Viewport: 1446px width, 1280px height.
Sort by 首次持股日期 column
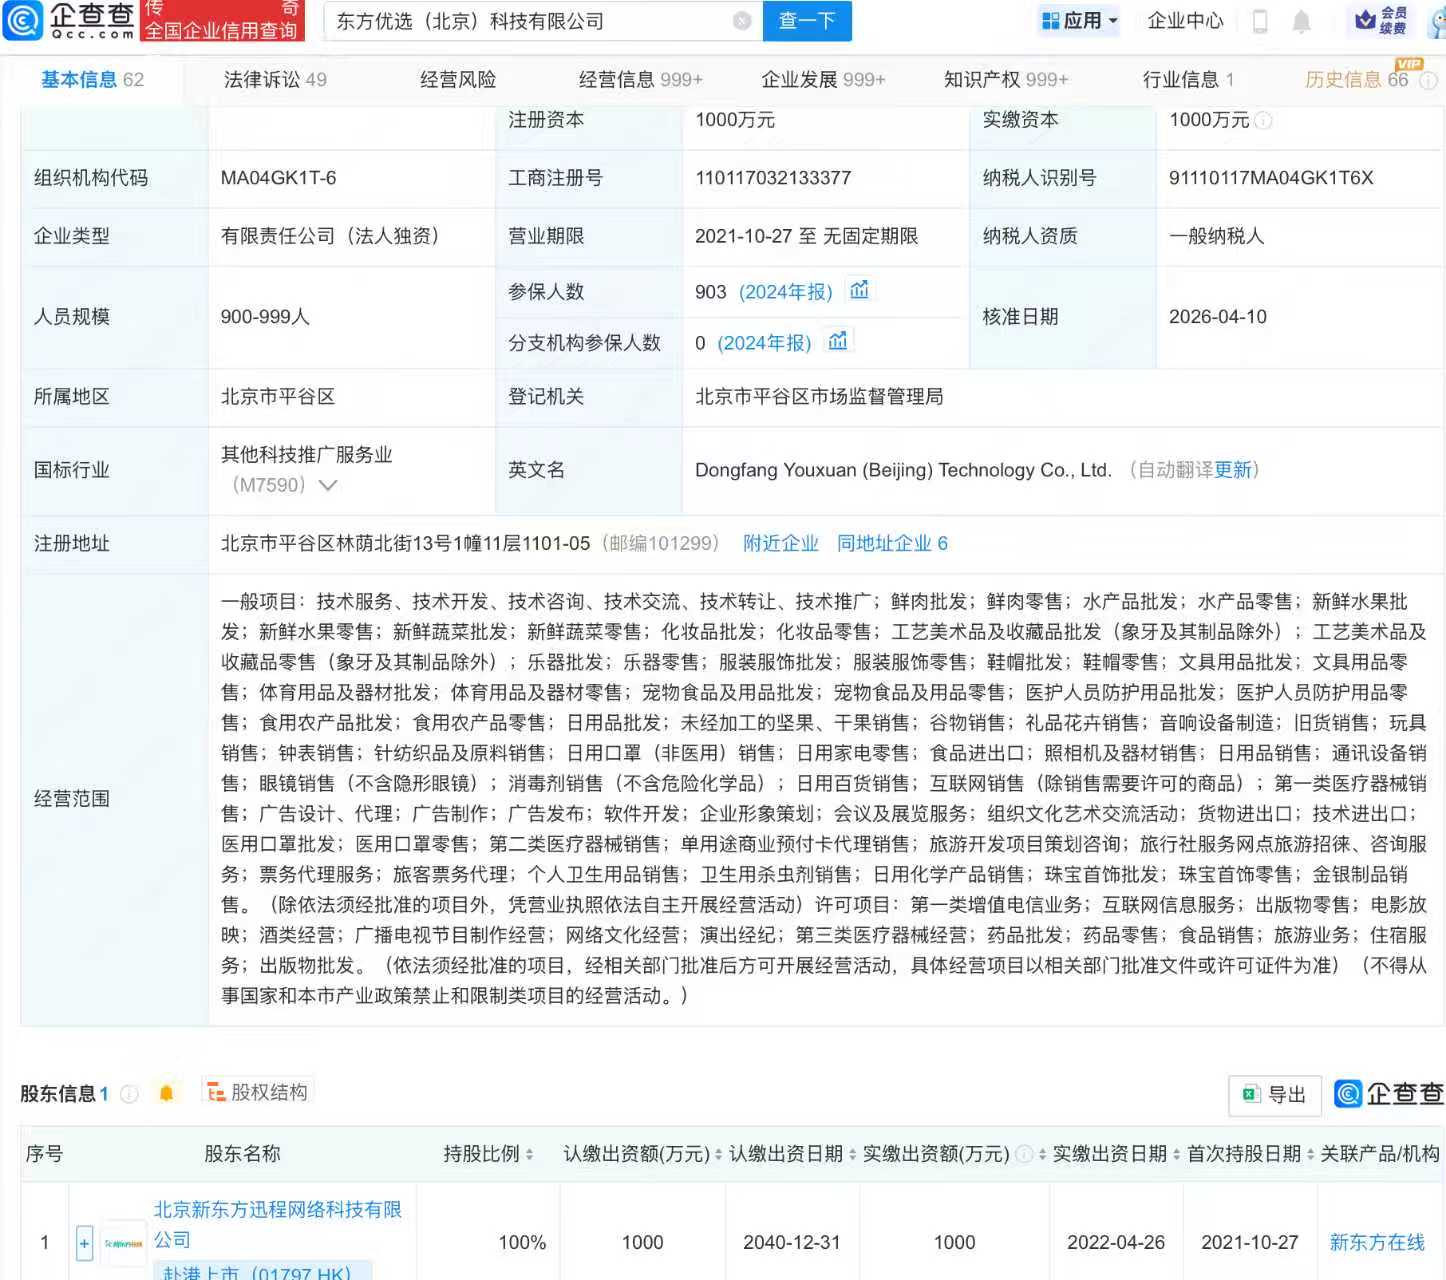(x=1310, y=1155)
